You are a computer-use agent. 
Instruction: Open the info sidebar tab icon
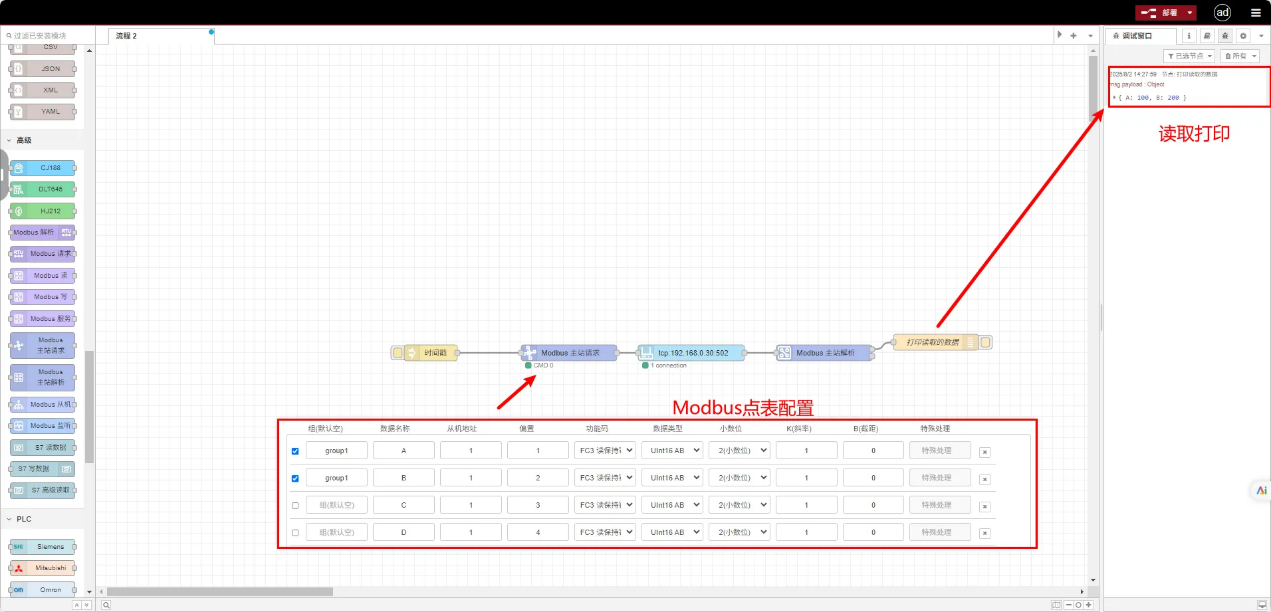click(1189, 35)
